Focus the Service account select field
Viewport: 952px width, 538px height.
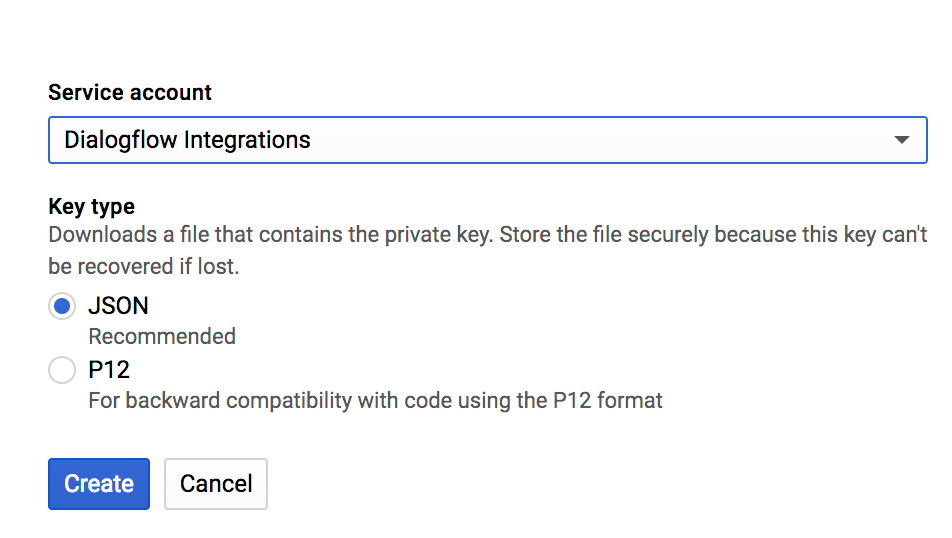(x=488, y=140)
